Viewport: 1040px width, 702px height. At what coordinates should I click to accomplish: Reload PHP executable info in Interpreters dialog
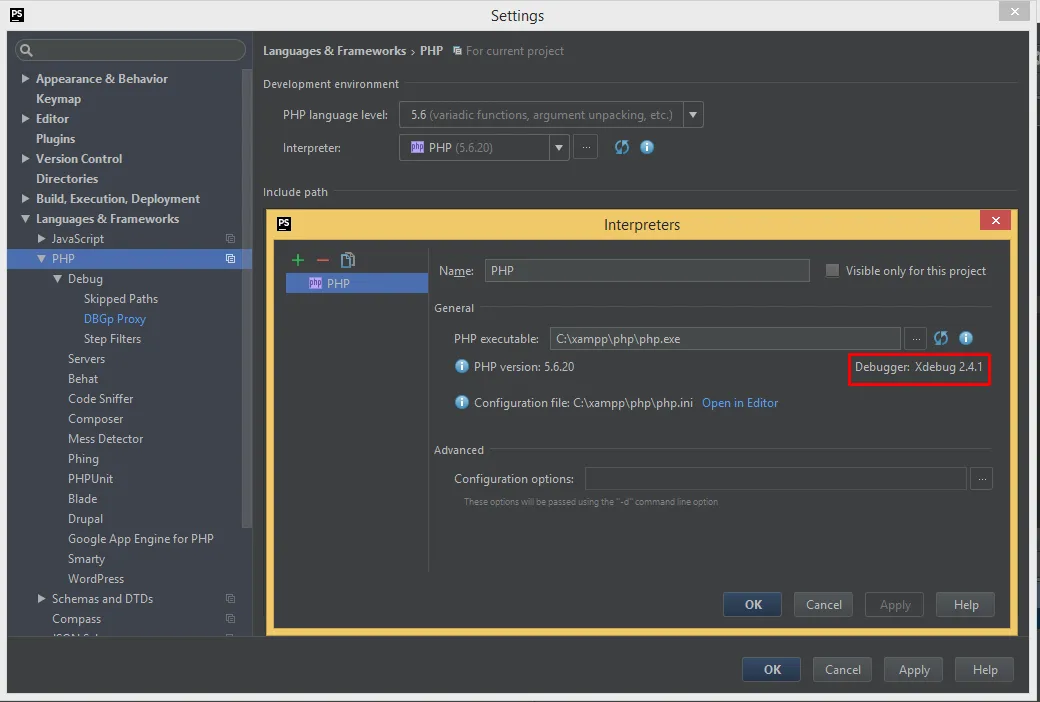click(941, 338)
